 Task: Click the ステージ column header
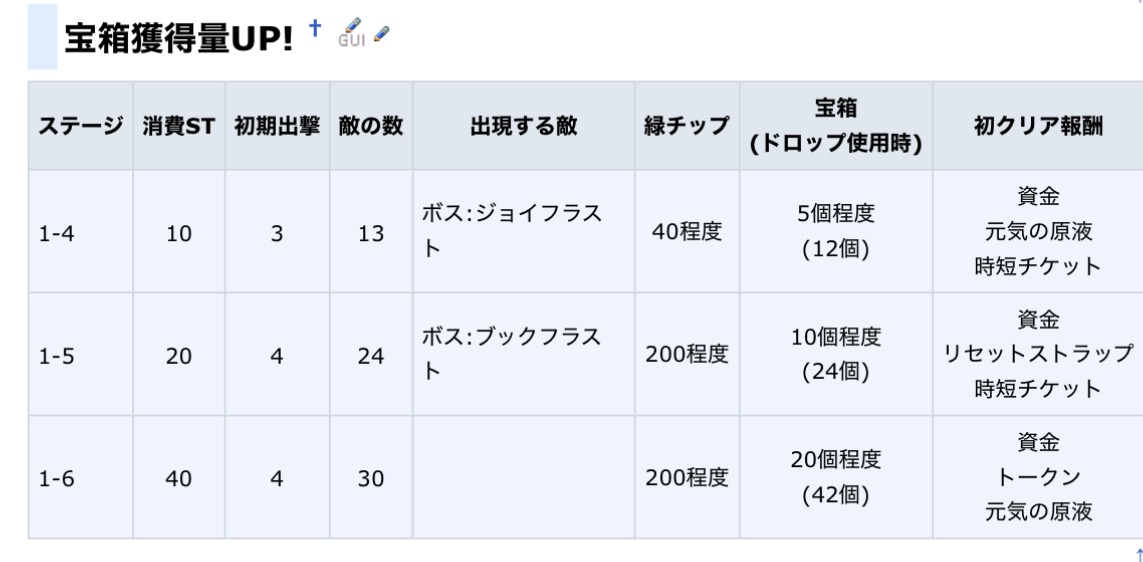80,126
